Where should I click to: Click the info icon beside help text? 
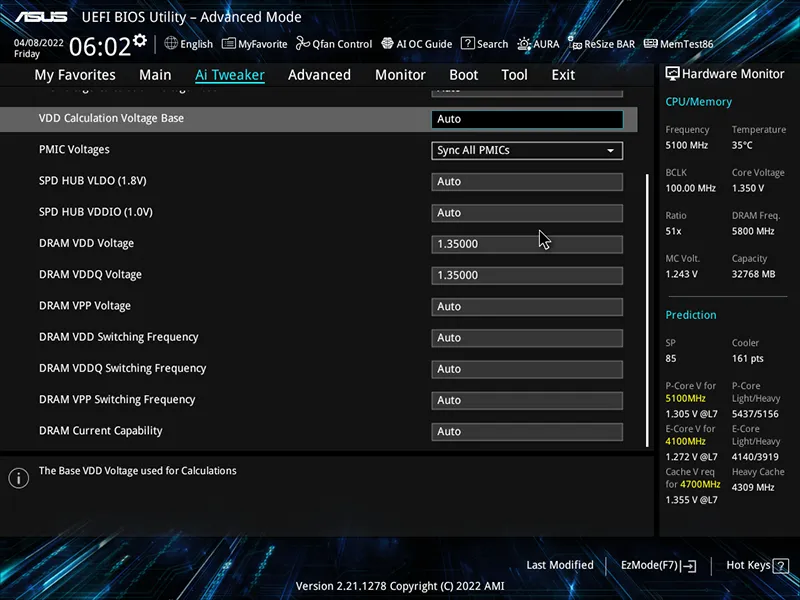[x=18, y=478]
